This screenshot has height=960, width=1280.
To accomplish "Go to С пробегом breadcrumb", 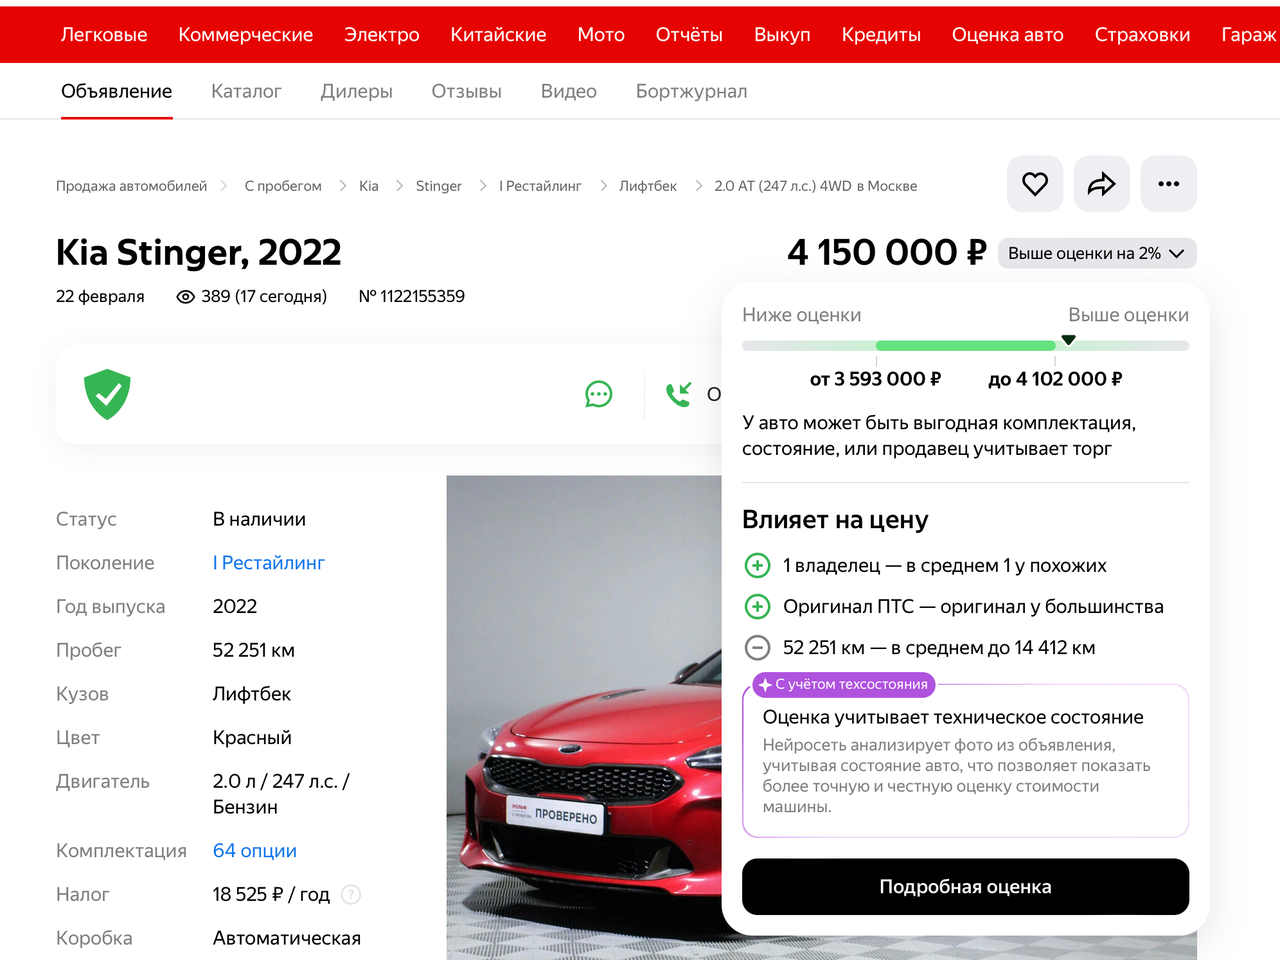I will point(283,186).
